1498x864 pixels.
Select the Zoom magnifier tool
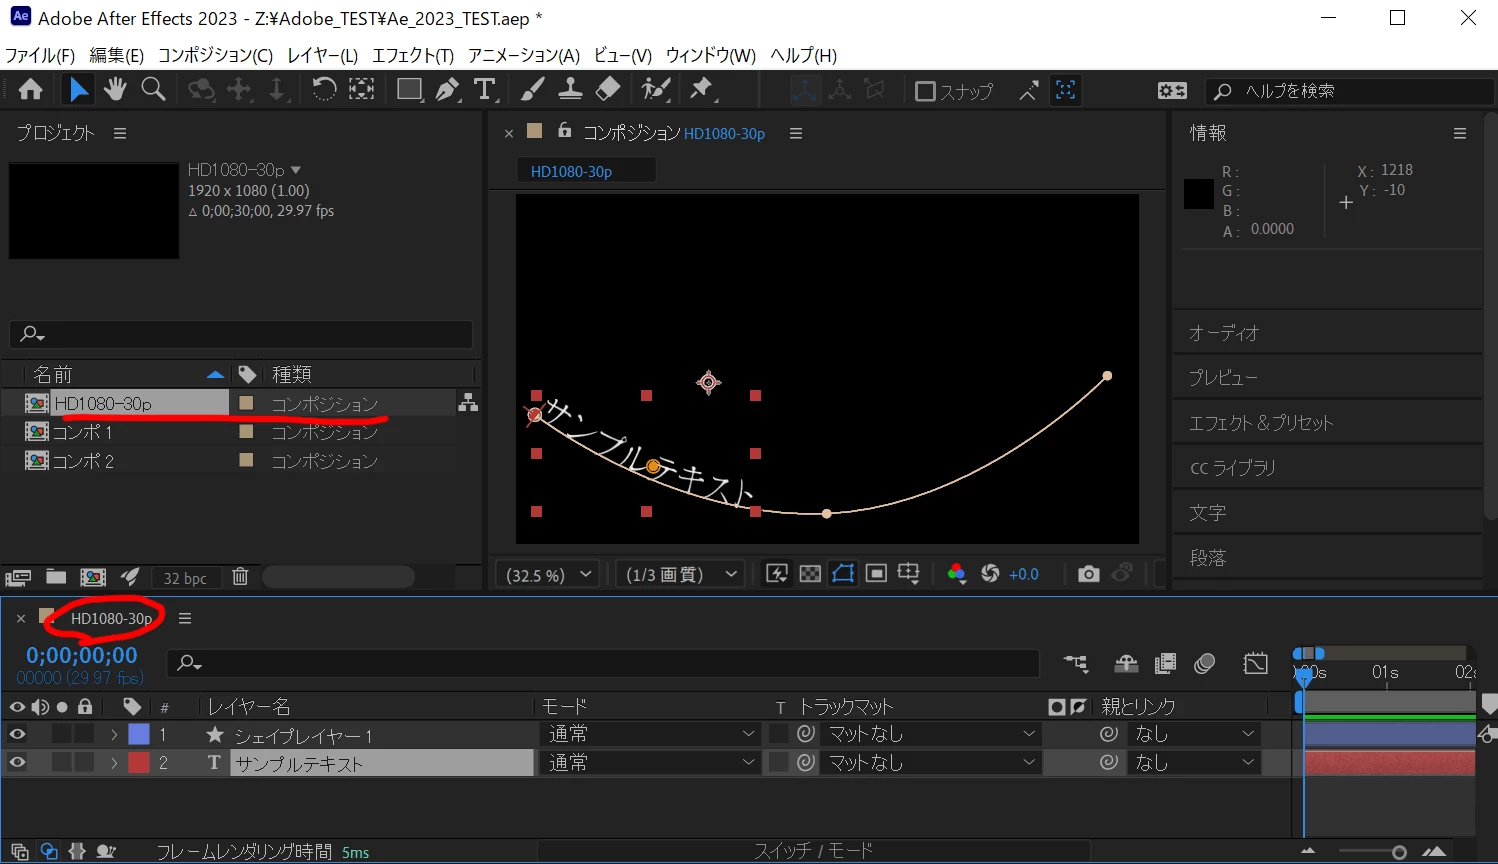coord(153,90)
